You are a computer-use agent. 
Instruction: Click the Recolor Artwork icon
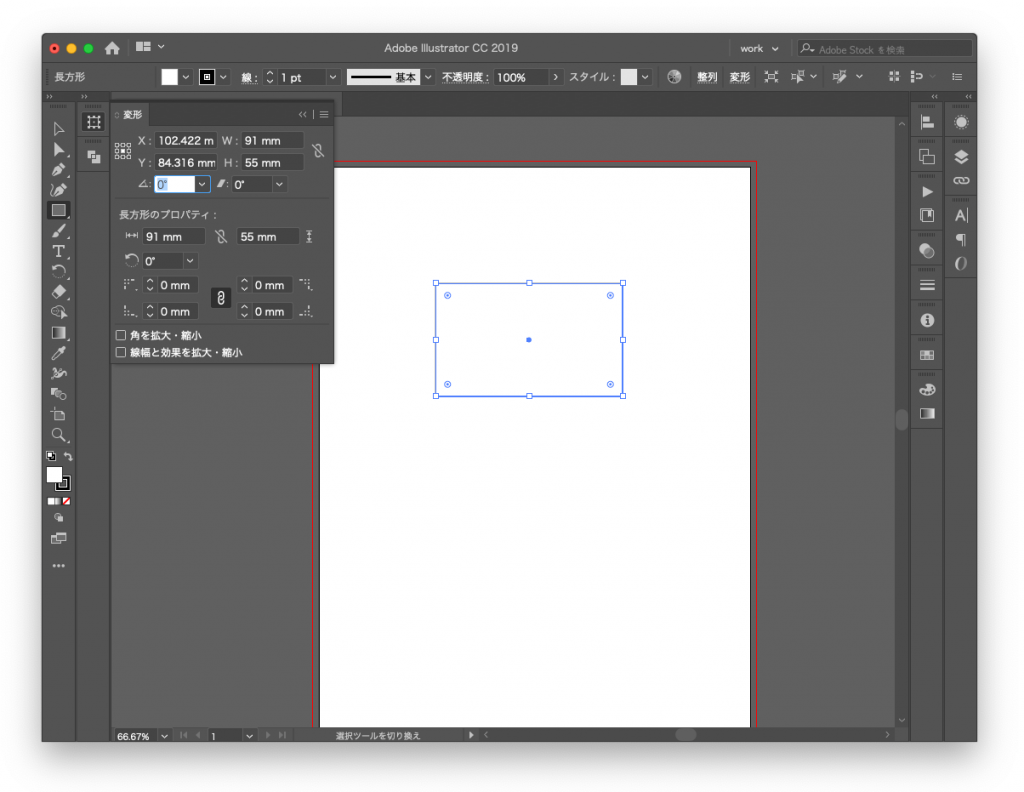(x=674, y=77)
